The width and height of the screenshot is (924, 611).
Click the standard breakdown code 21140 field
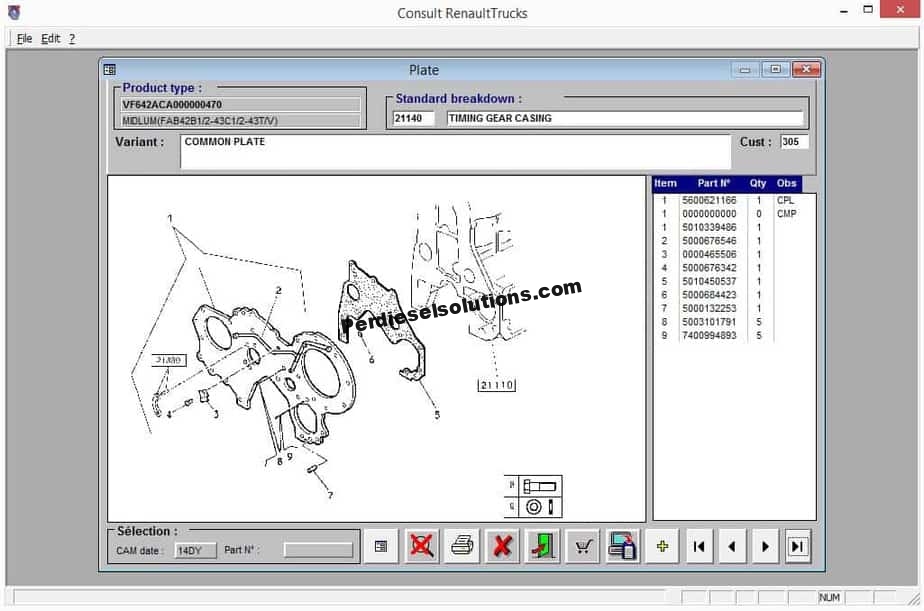pyautogui.click(x=414, y=118)
